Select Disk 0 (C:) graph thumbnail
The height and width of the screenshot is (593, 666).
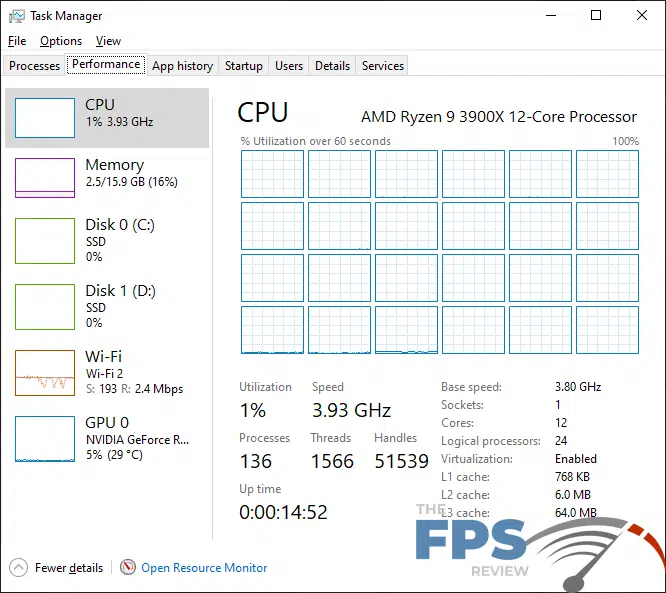coord(45,241)
